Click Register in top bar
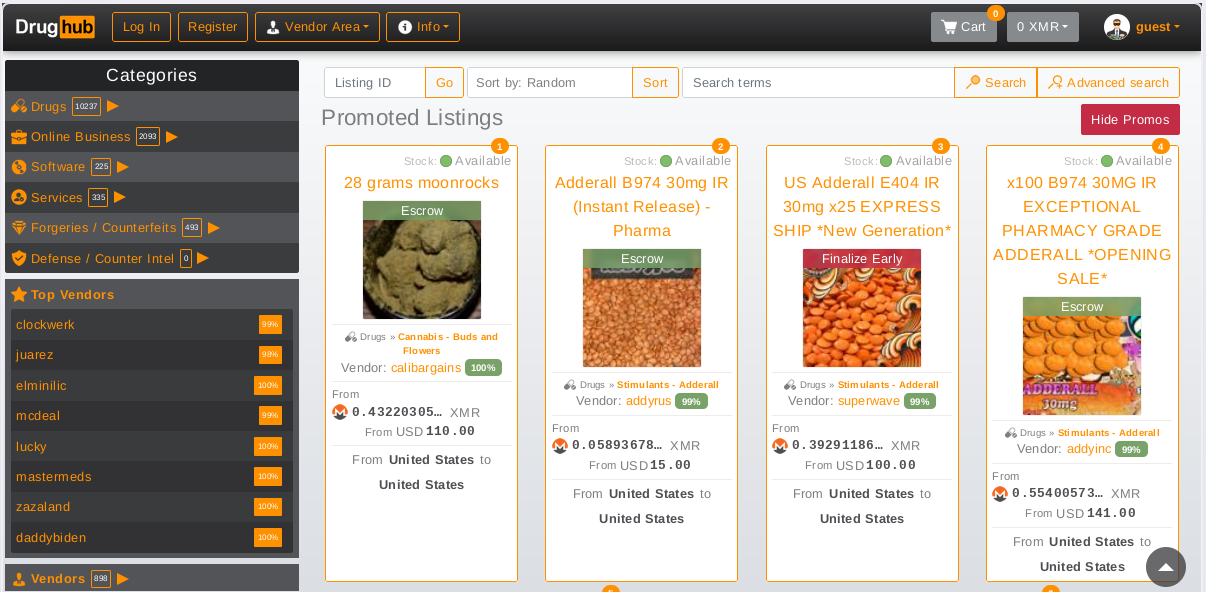1206x592 pixels. click(x=213, y=27)
